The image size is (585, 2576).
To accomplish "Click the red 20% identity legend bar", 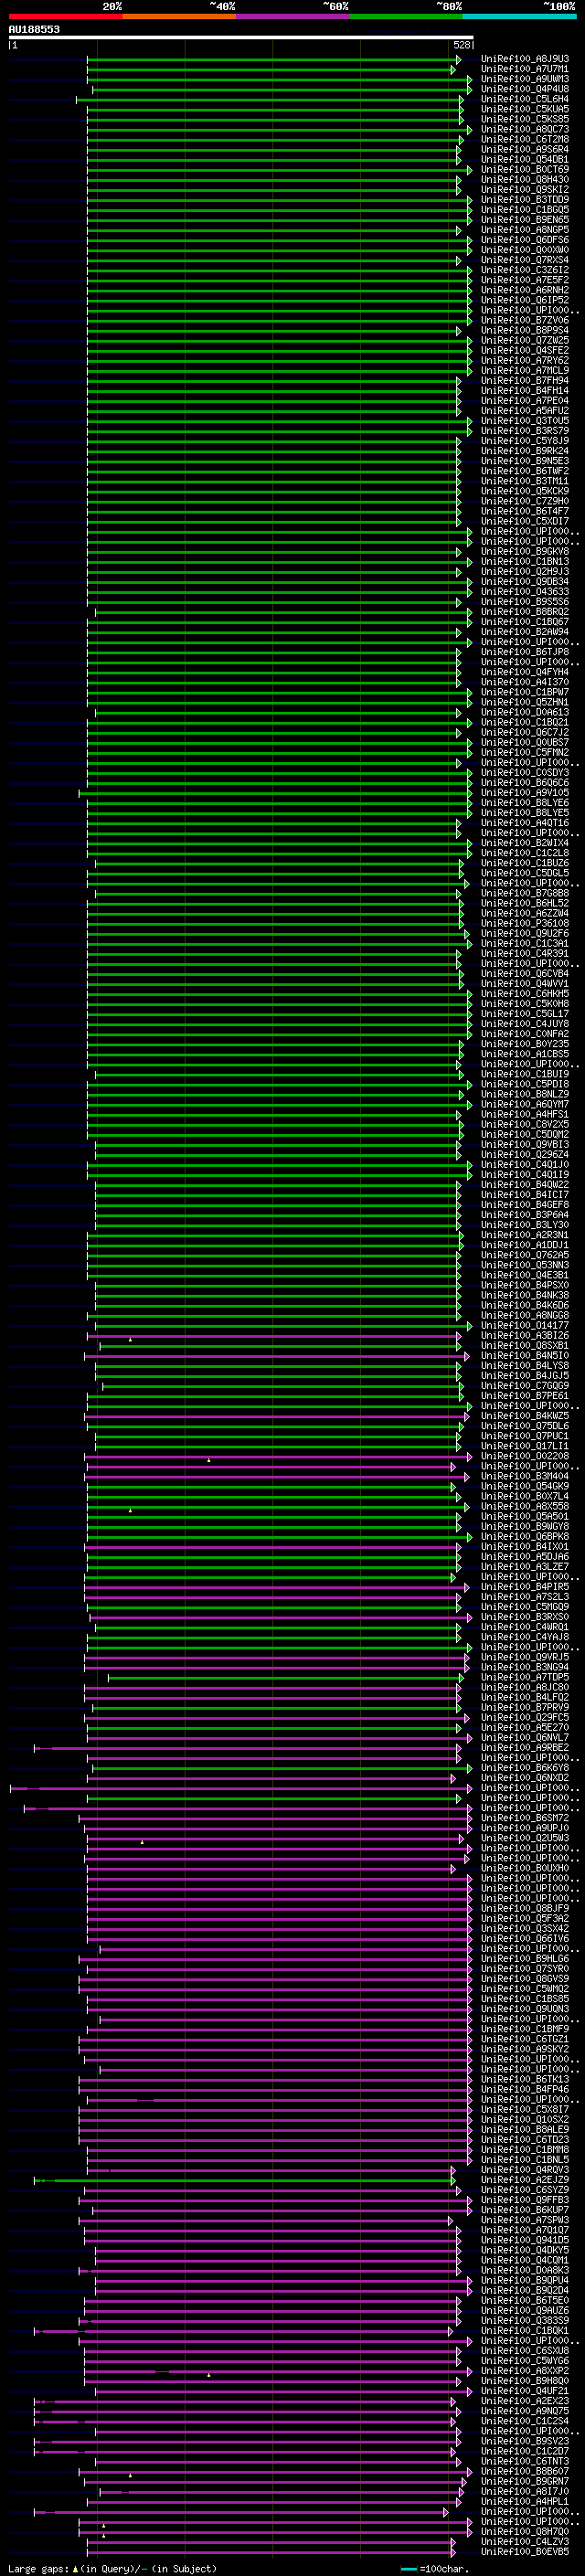I will [65, 16].
